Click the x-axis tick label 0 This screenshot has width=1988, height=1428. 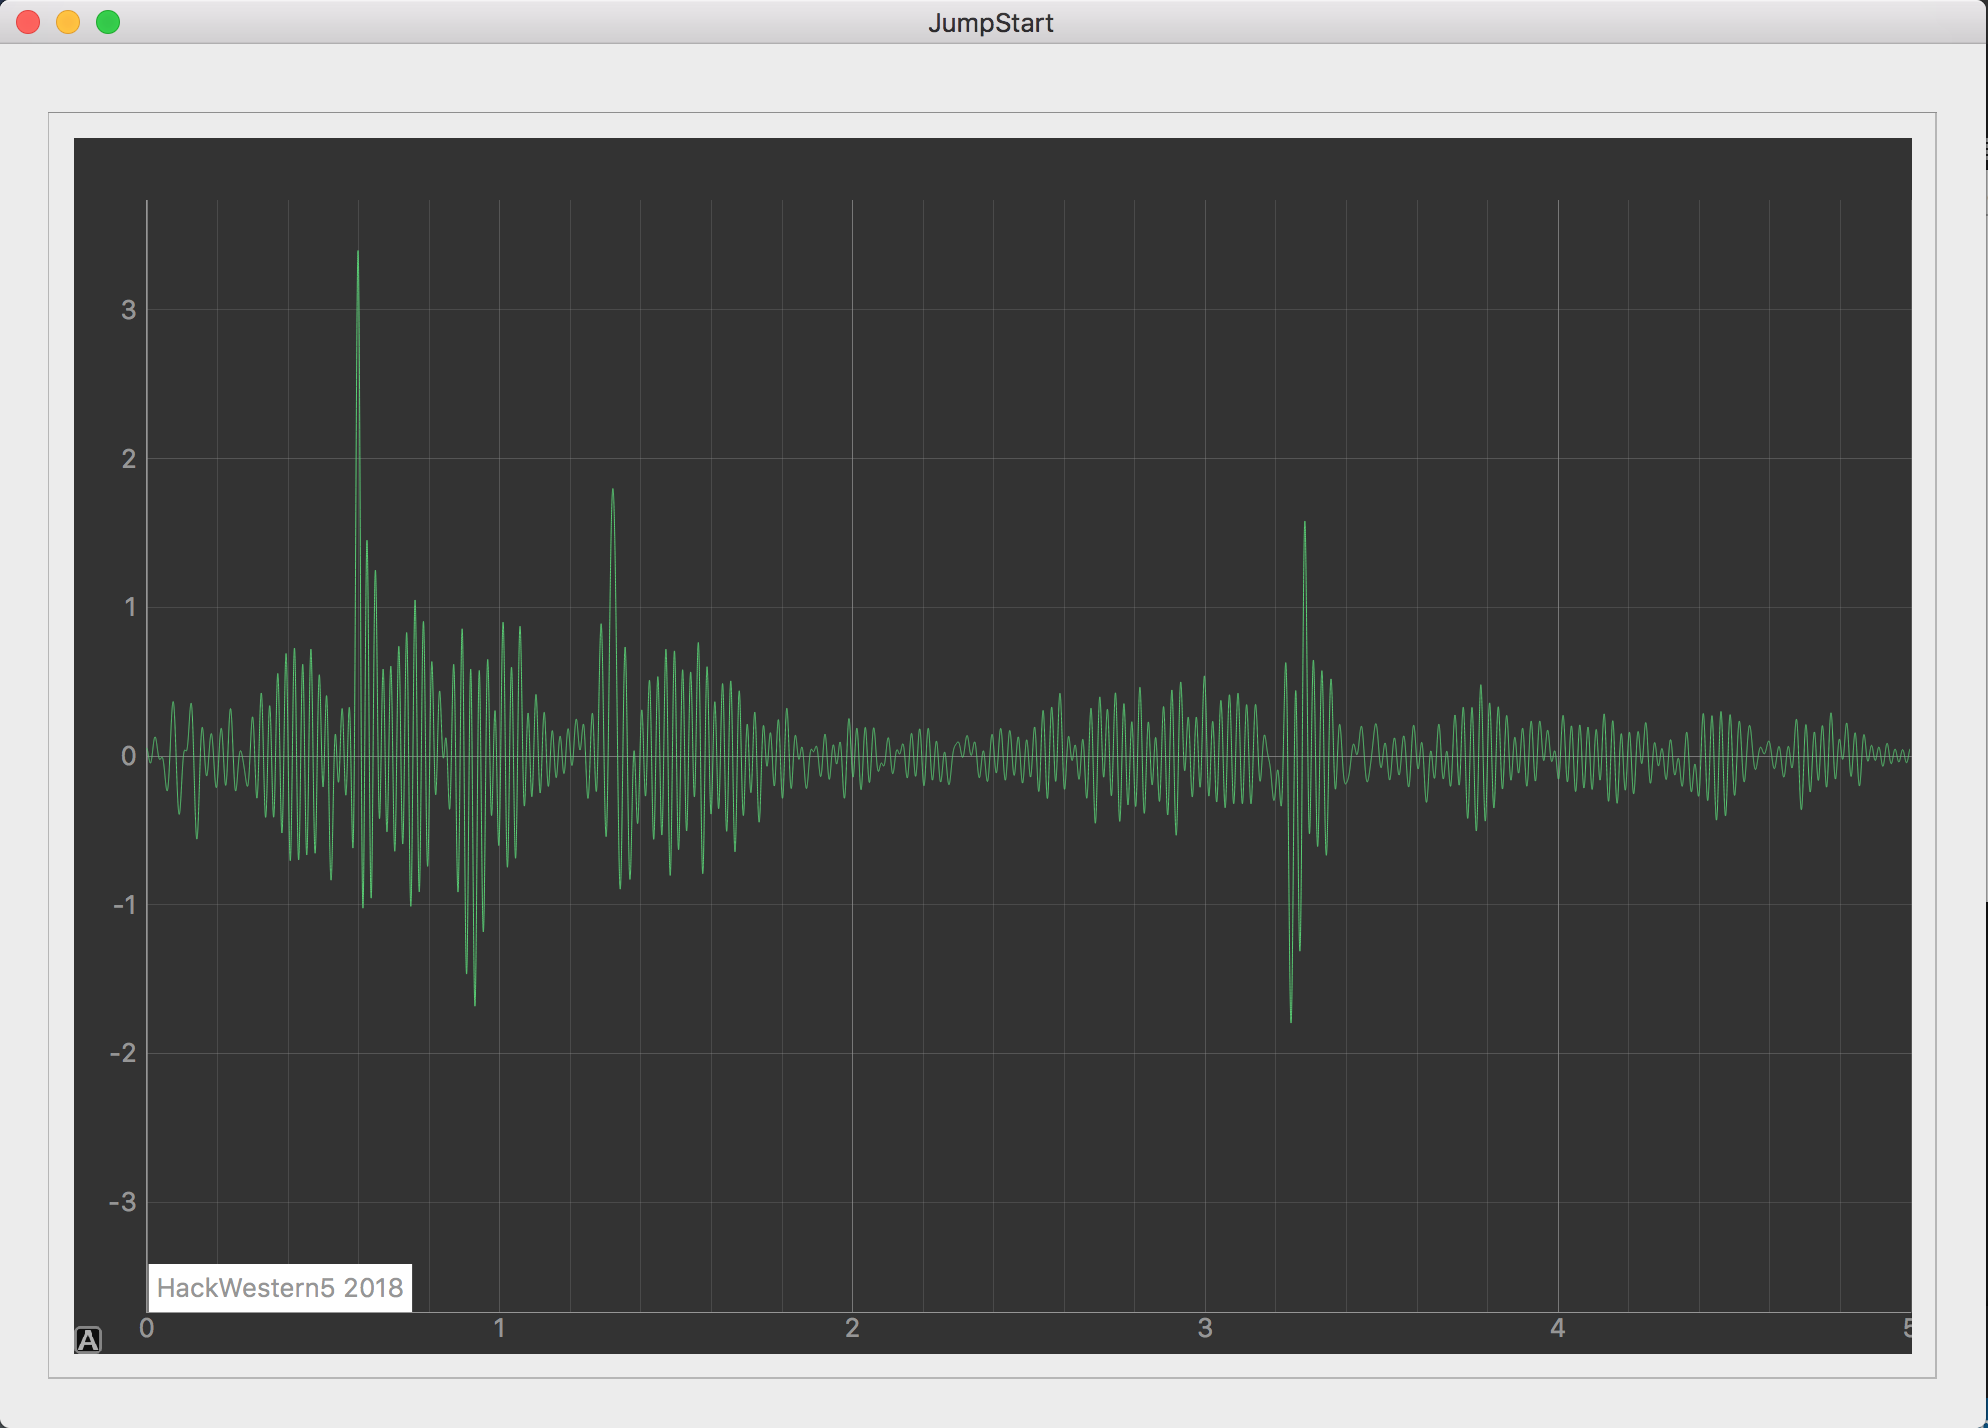pos(147,1328)
